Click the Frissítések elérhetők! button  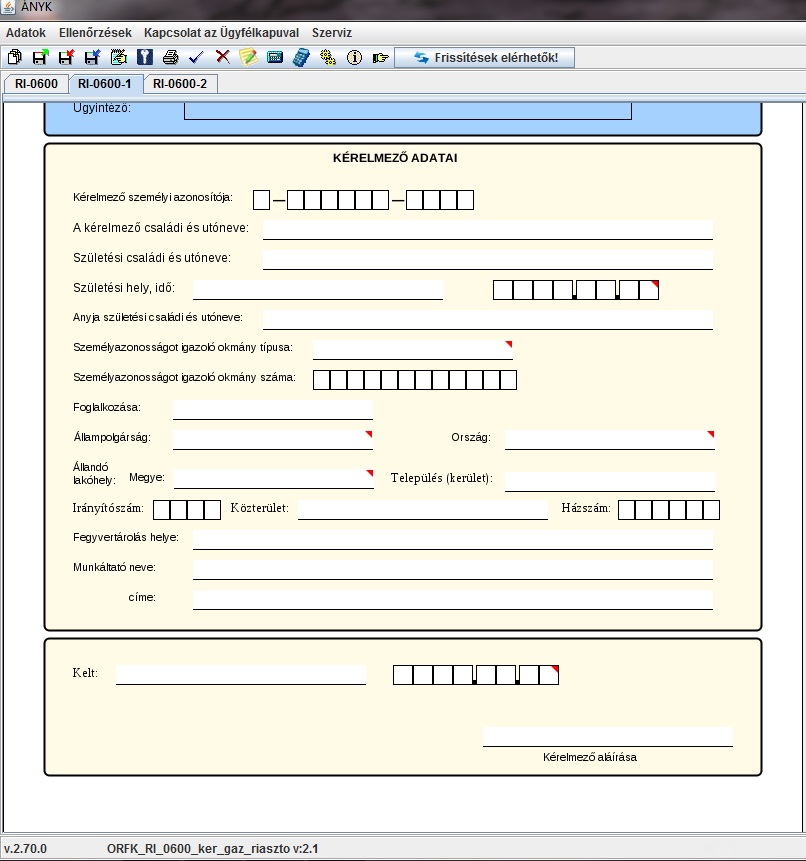pyautogui.click(x=493, y=58)
